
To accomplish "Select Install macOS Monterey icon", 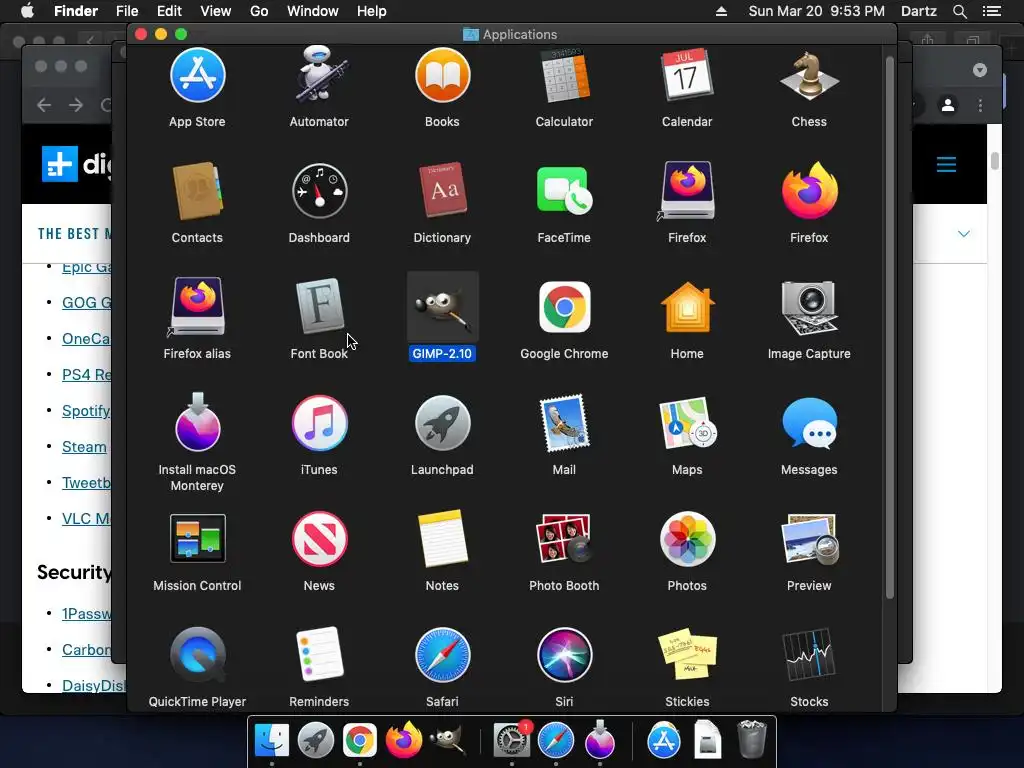I will coord(197,422).
